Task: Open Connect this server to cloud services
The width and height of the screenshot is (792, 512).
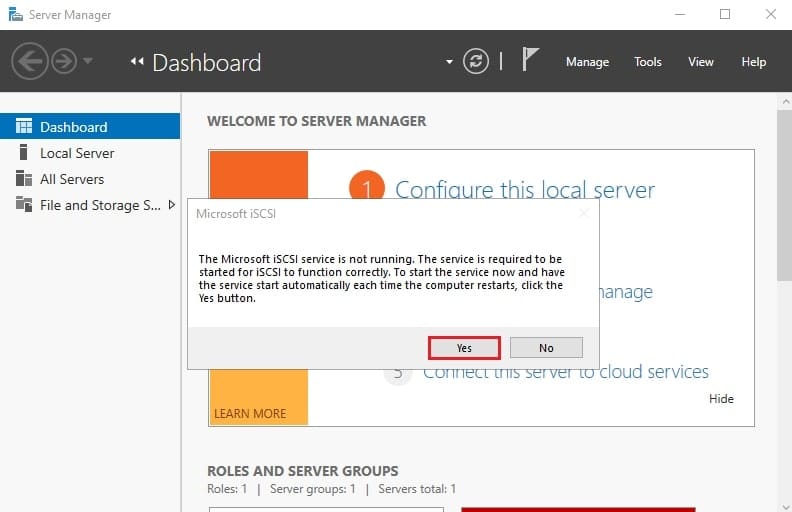Action: (566, 374)
